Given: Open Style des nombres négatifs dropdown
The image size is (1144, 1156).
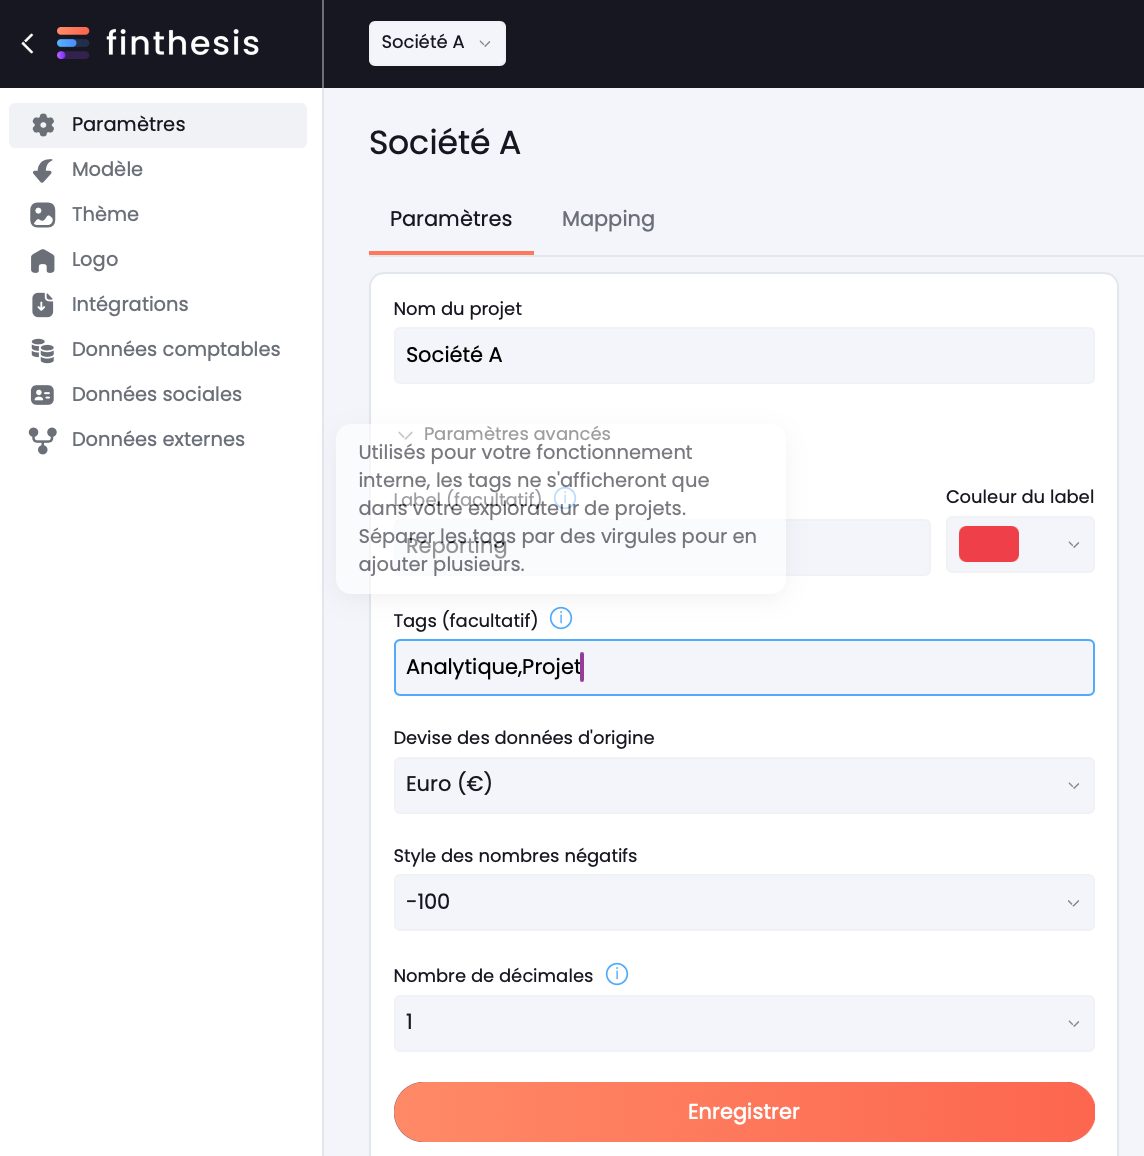Looking at the screenshot, I should (744, 902).
